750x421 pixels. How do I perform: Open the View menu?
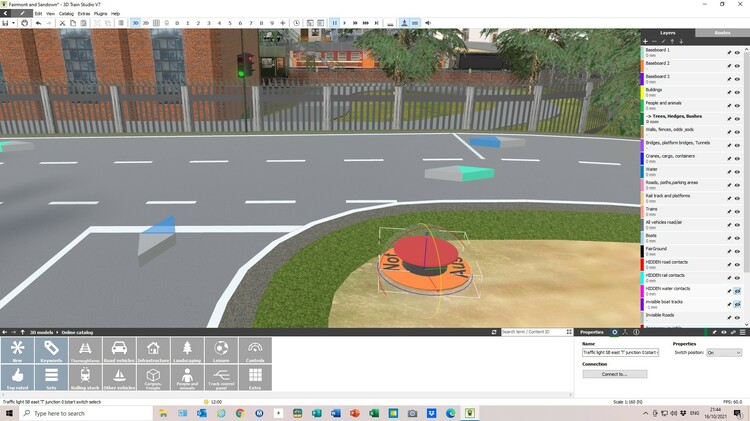50,14
